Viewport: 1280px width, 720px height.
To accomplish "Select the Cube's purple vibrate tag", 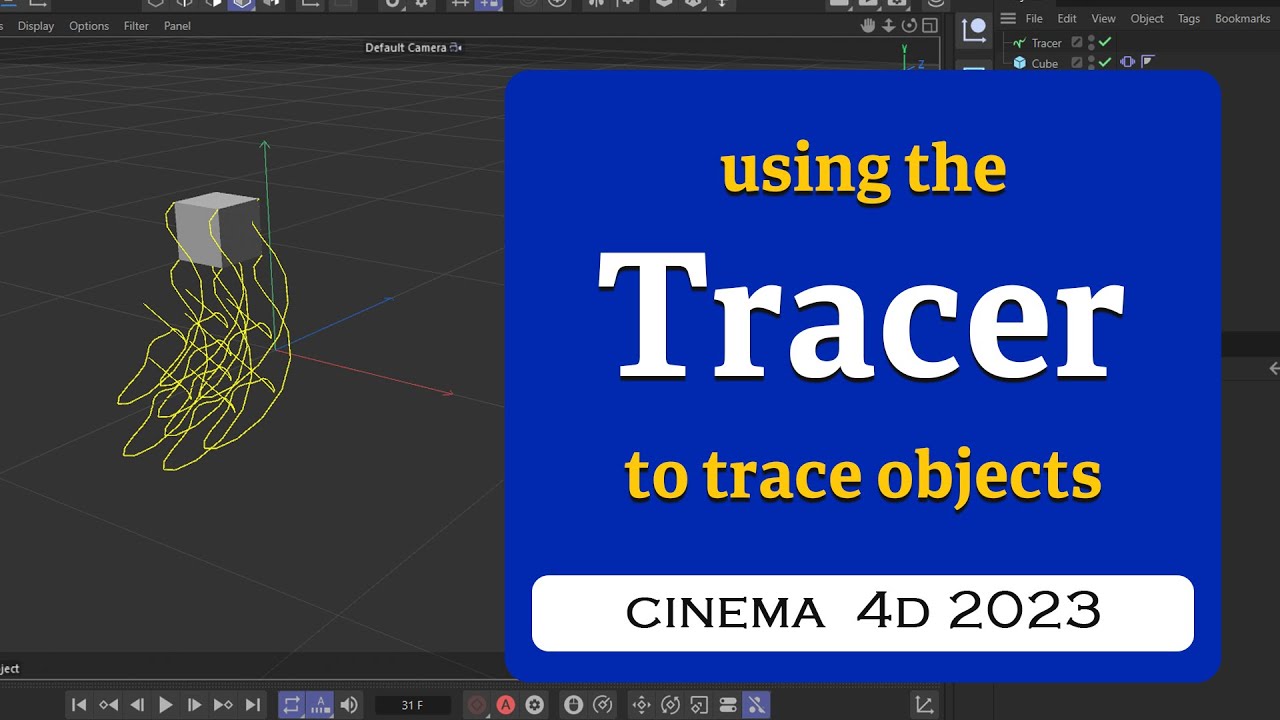I will coord(1128,63).
